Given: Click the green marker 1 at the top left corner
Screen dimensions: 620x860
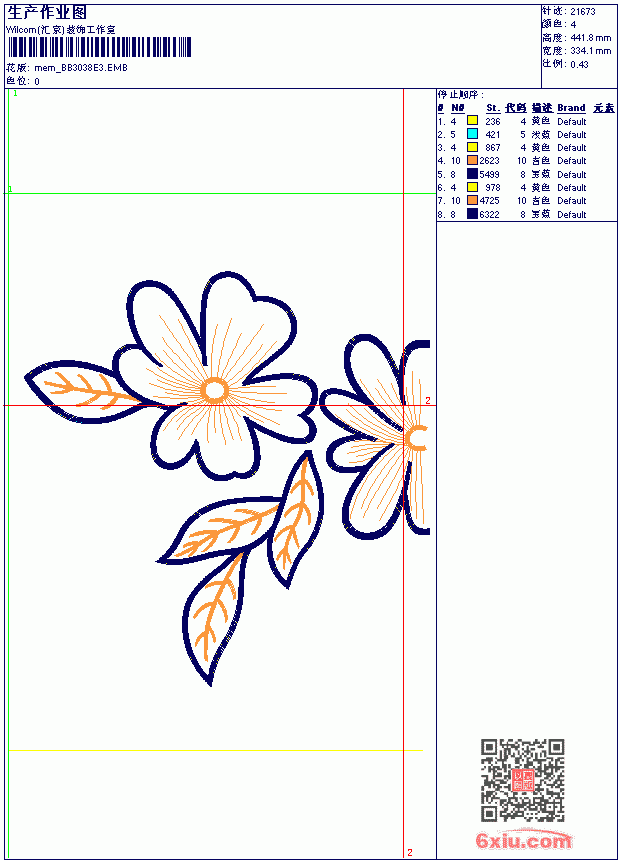Looking at the screenshot, I should coord(15,93).
